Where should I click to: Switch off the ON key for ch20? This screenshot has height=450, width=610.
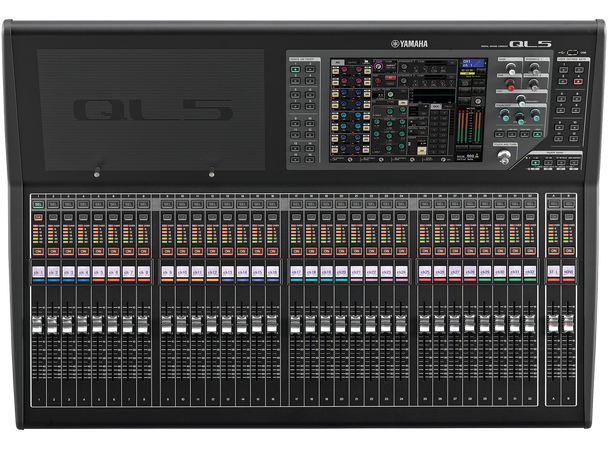tap(341, 251)
